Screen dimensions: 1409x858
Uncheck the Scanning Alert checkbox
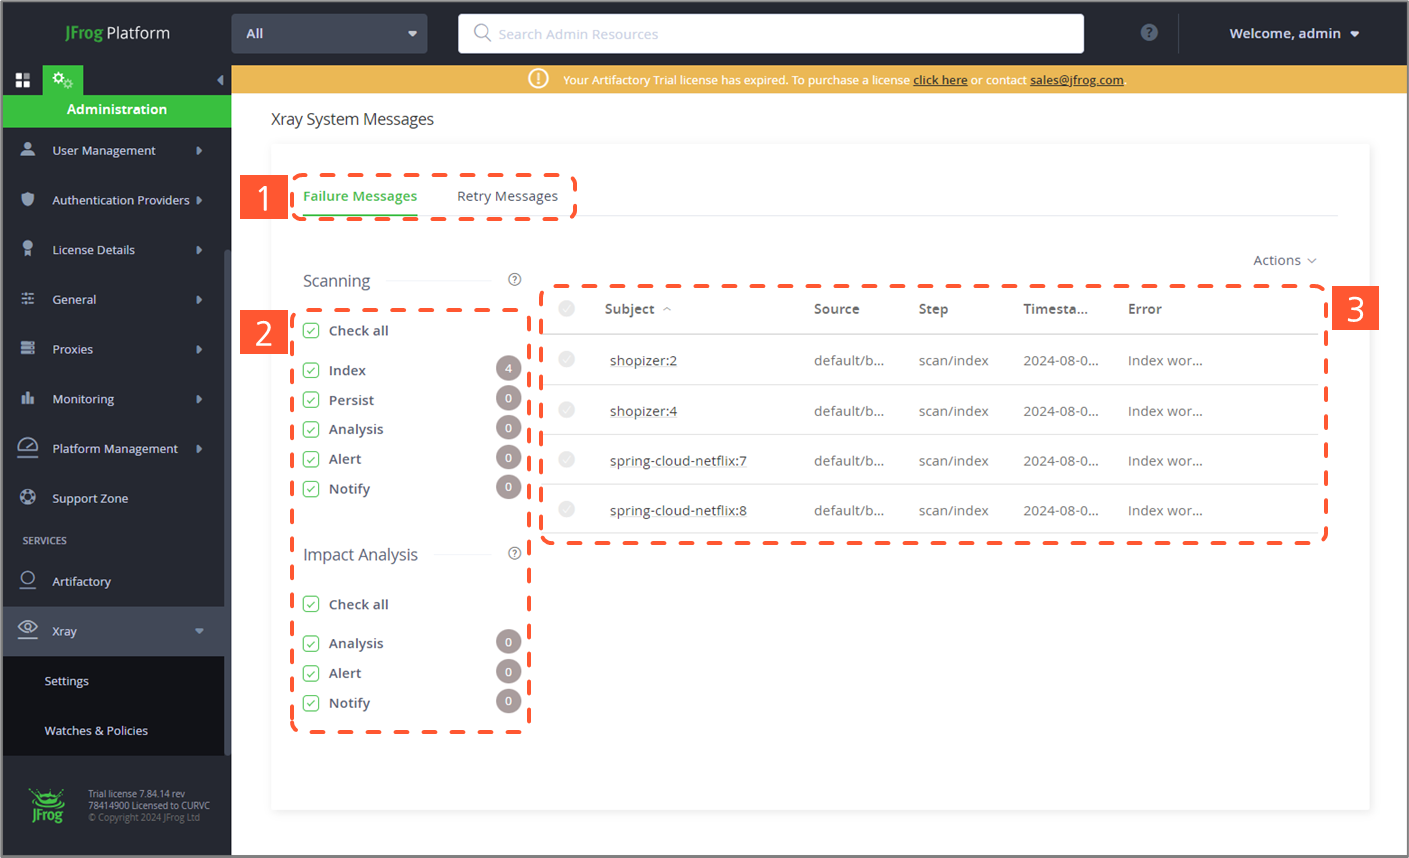[x=311, y=459]
